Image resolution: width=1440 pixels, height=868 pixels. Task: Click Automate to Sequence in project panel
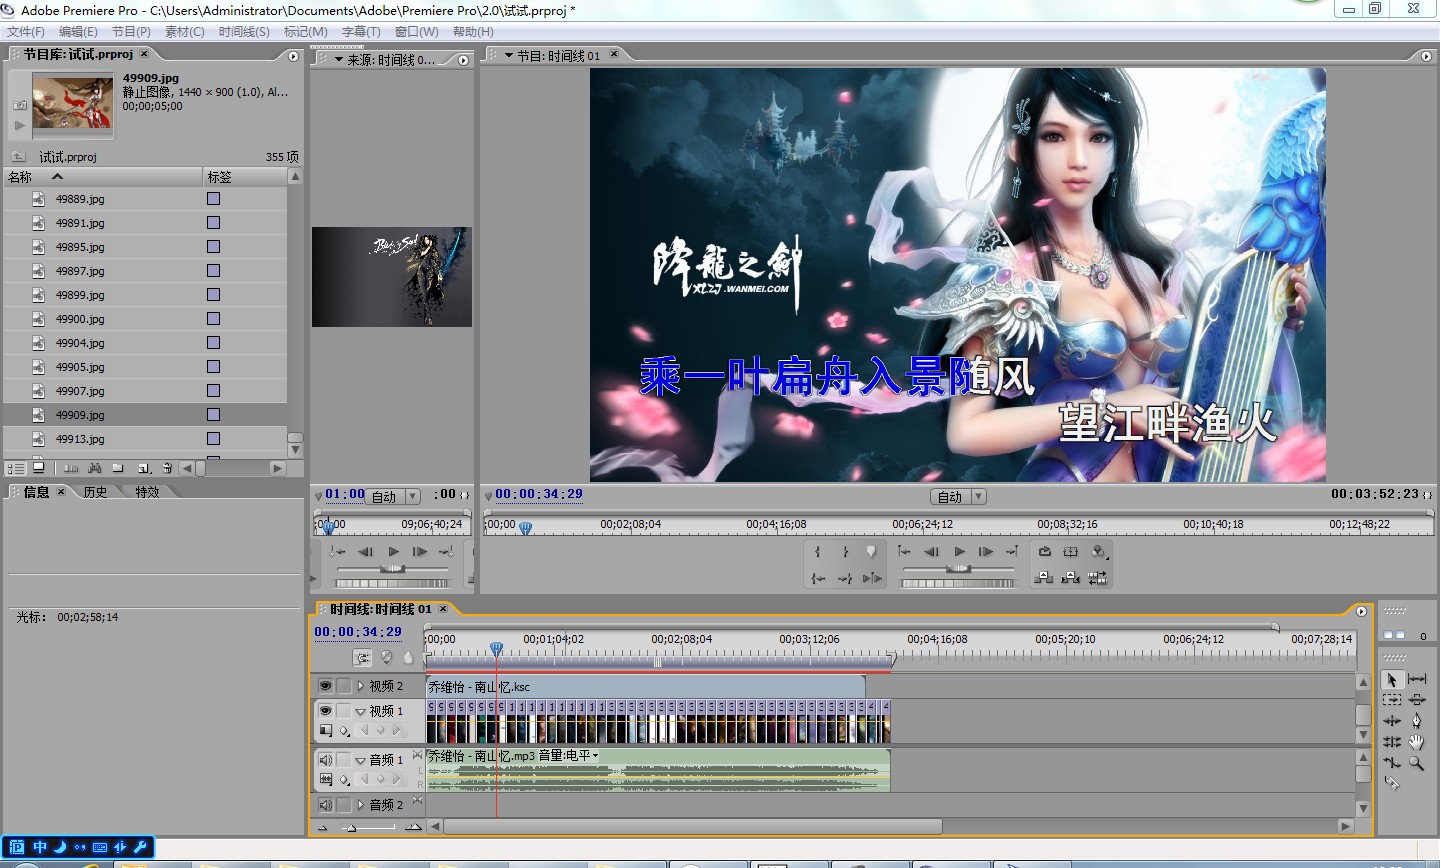71,468
